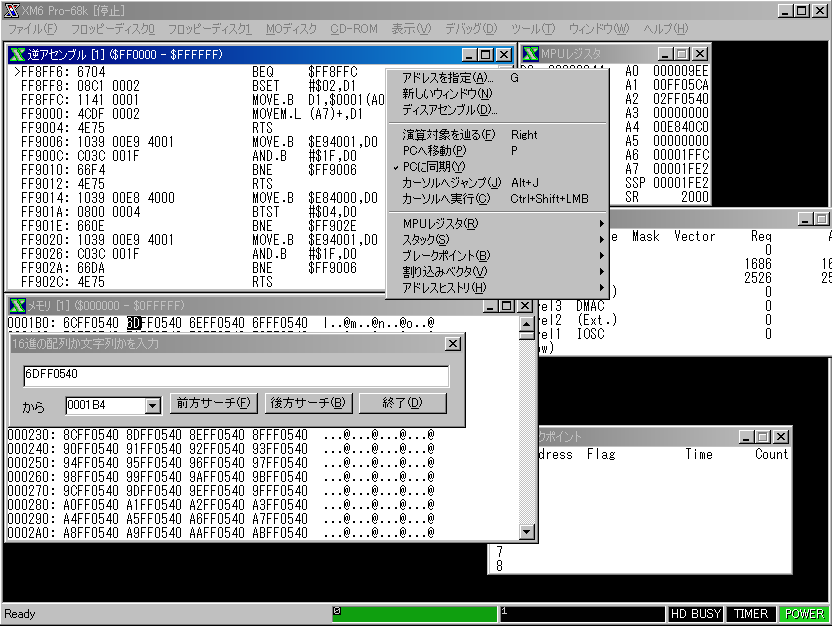
Task: Click the Count column header in breakpoint window
Action: [x=772, y=454]
